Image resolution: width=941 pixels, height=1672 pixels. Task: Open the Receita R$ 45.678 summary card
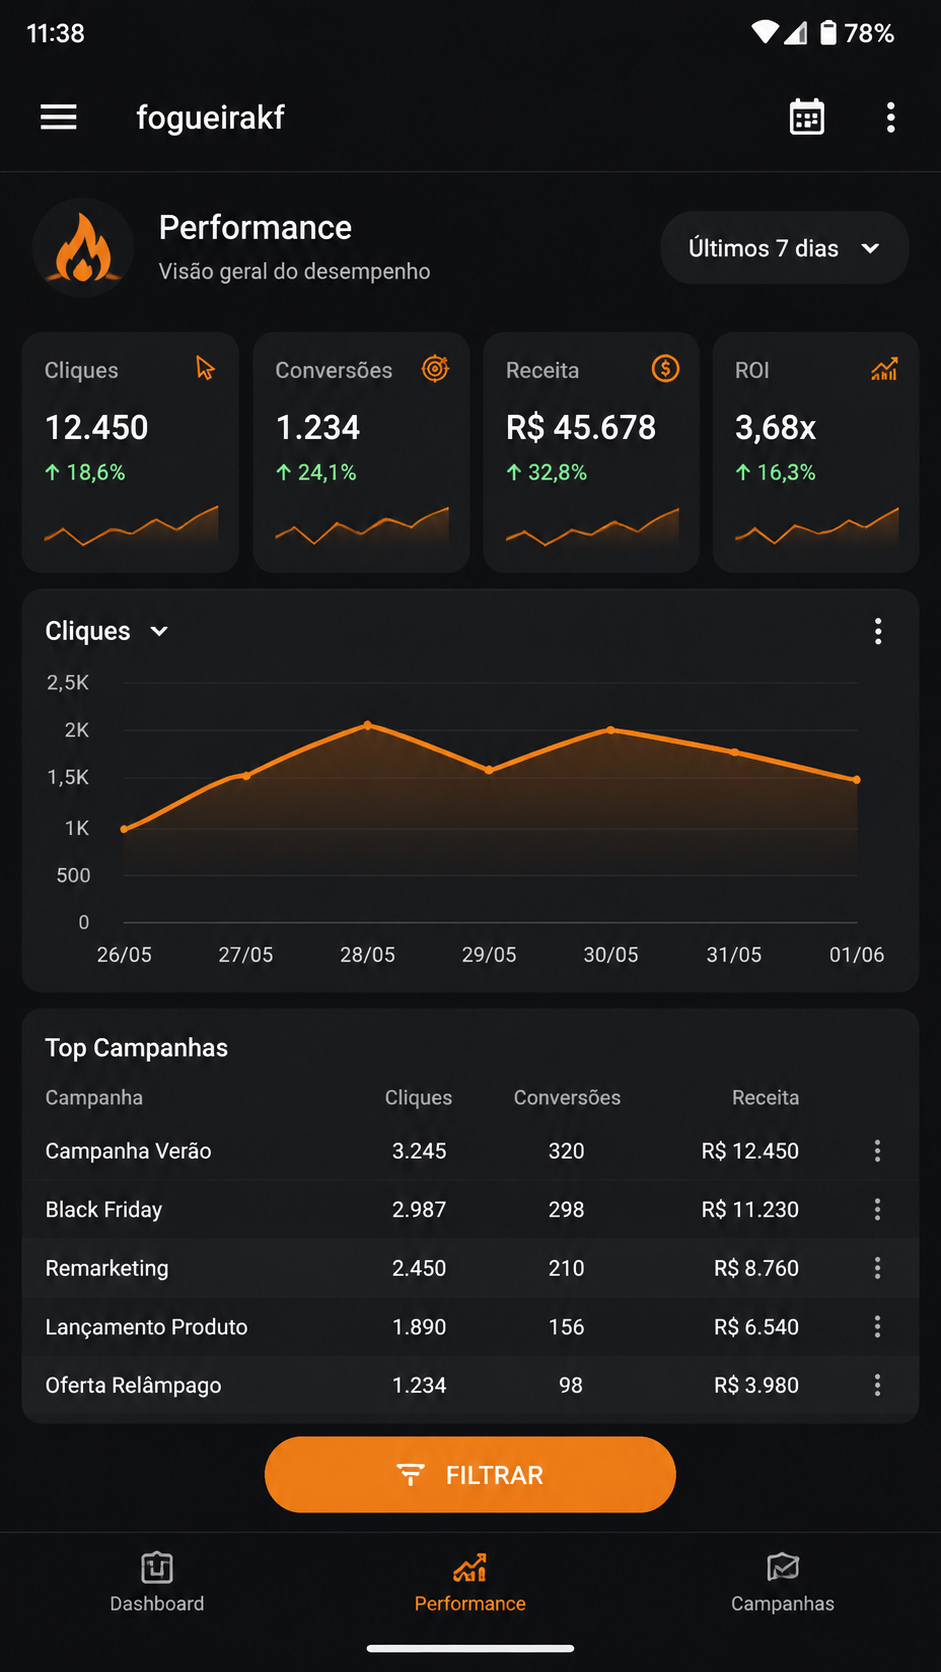[x=591, y=452]
